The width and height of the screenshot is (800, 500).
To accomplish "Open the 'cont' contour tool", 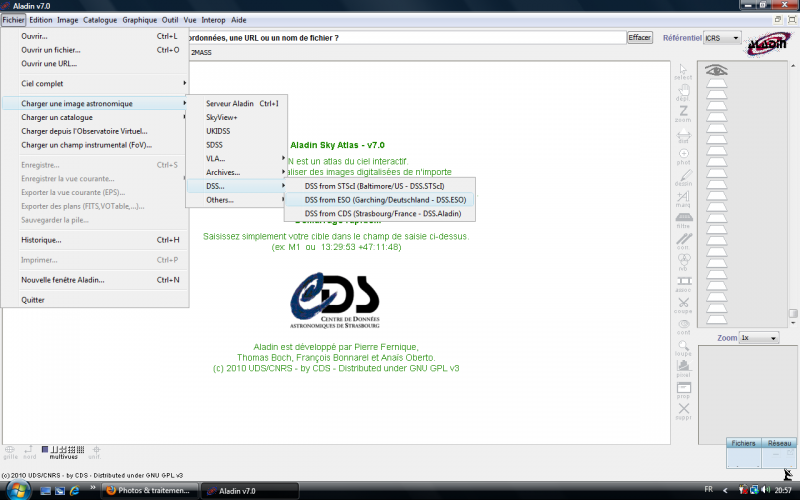I will point(683,327).
